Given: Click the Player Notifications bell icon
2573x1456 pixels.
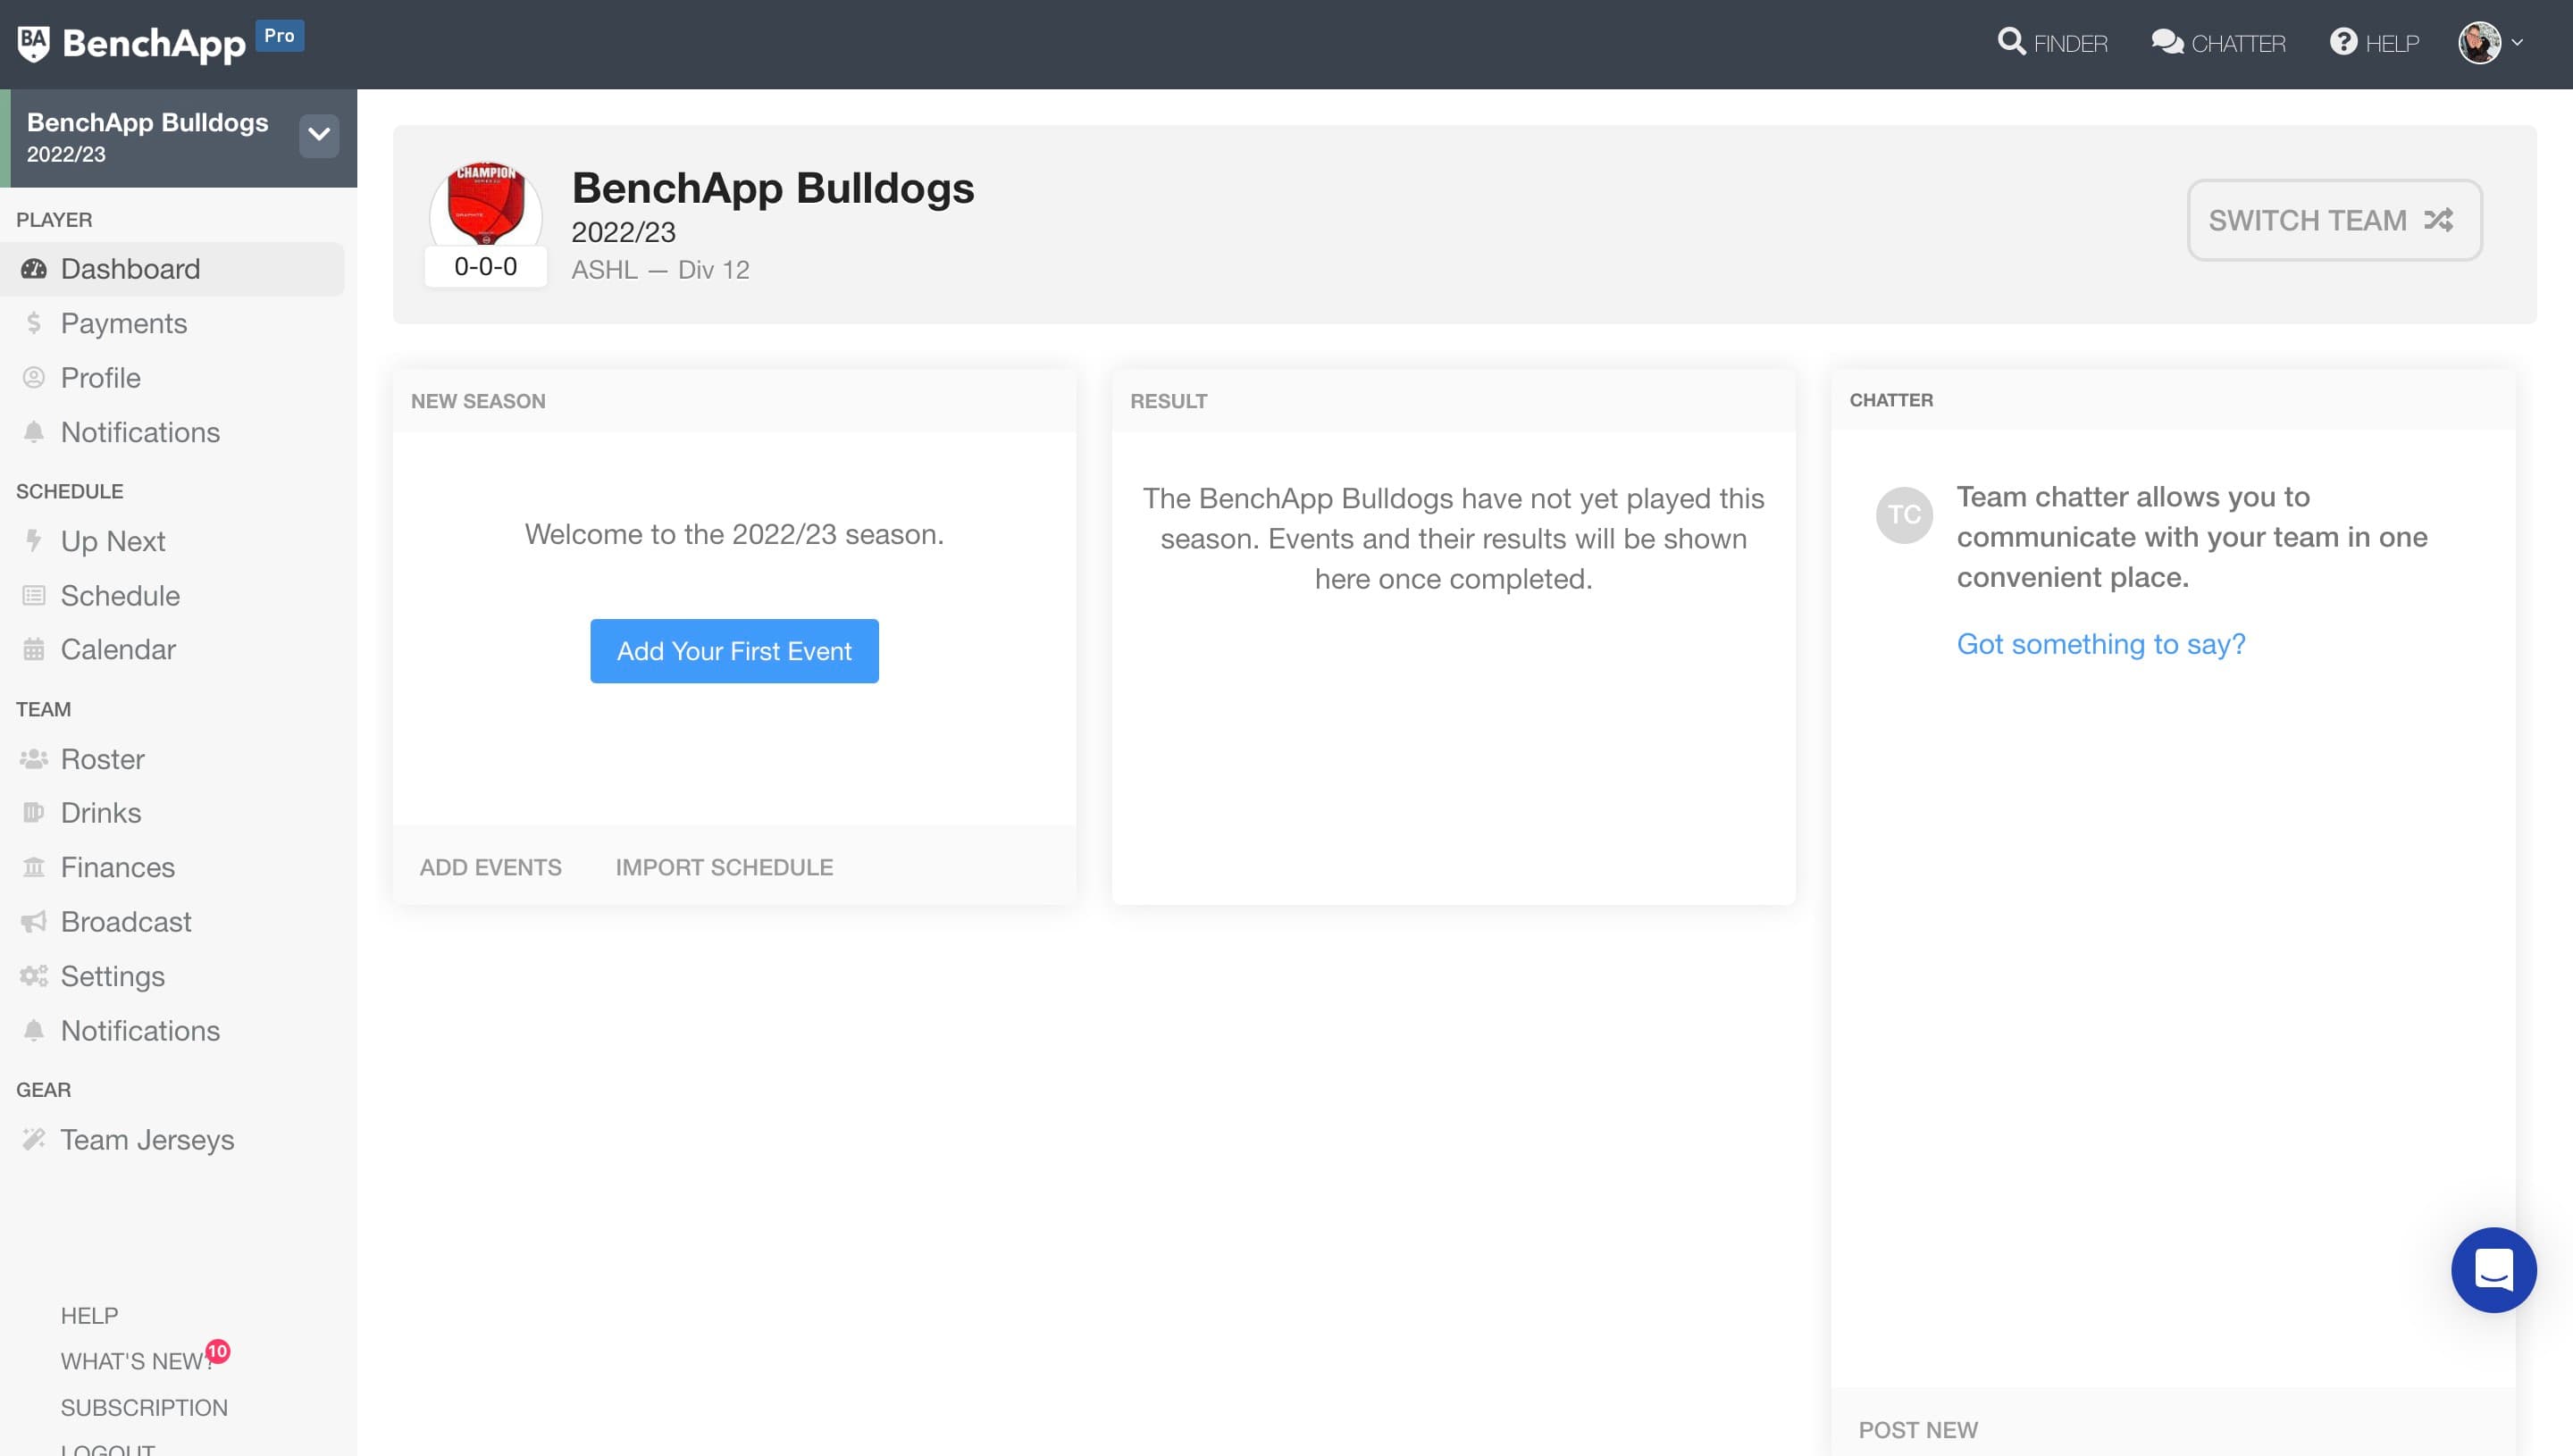Looking at the screenshot, I should tap(34, 432).
